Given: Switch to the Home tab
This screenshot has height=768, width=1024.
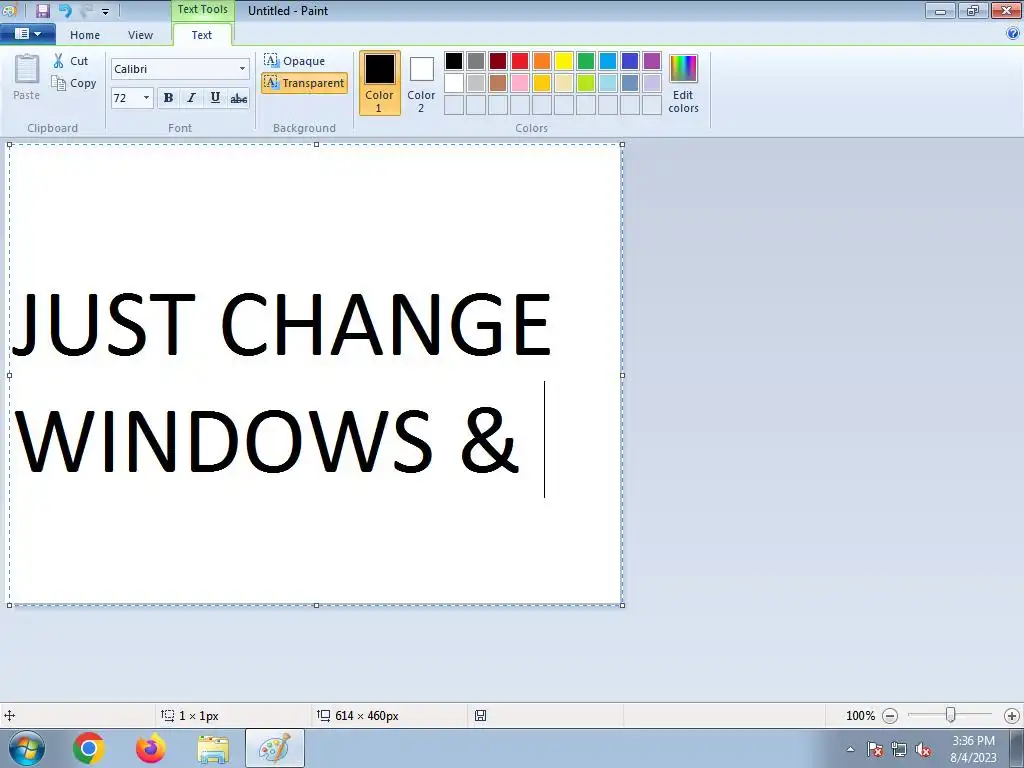Looking at the screenshot, I should point(85,35).
